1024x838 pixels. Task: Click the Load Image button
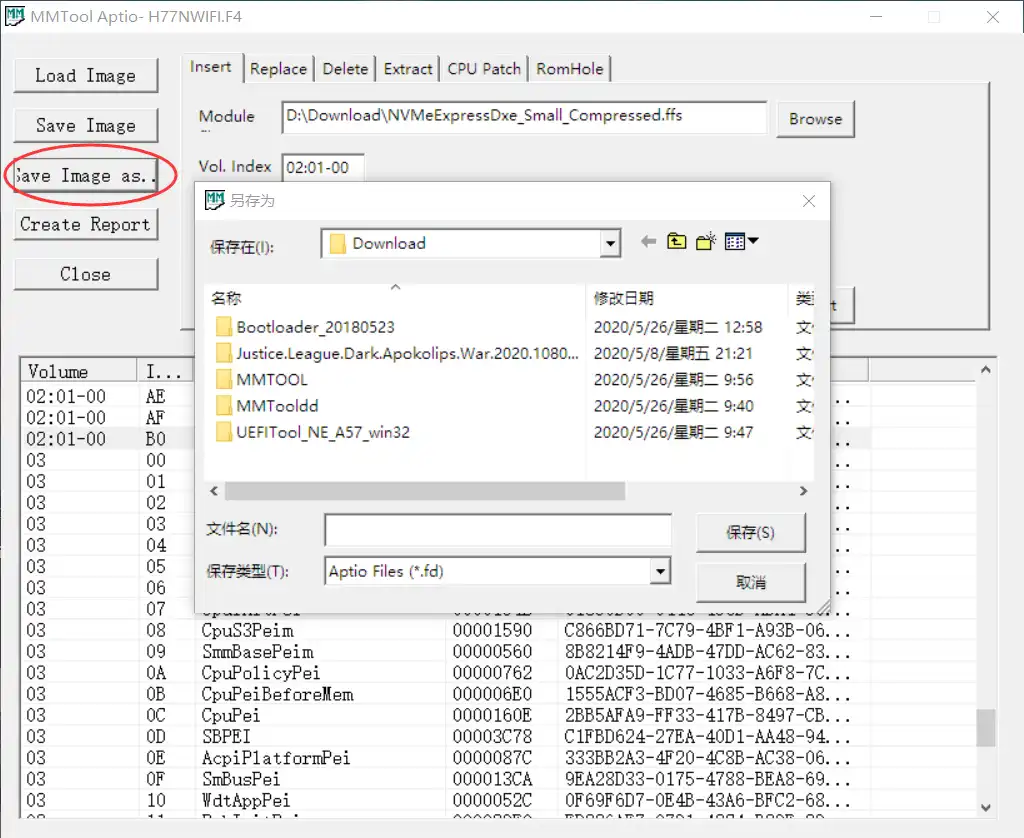[86, 75]
